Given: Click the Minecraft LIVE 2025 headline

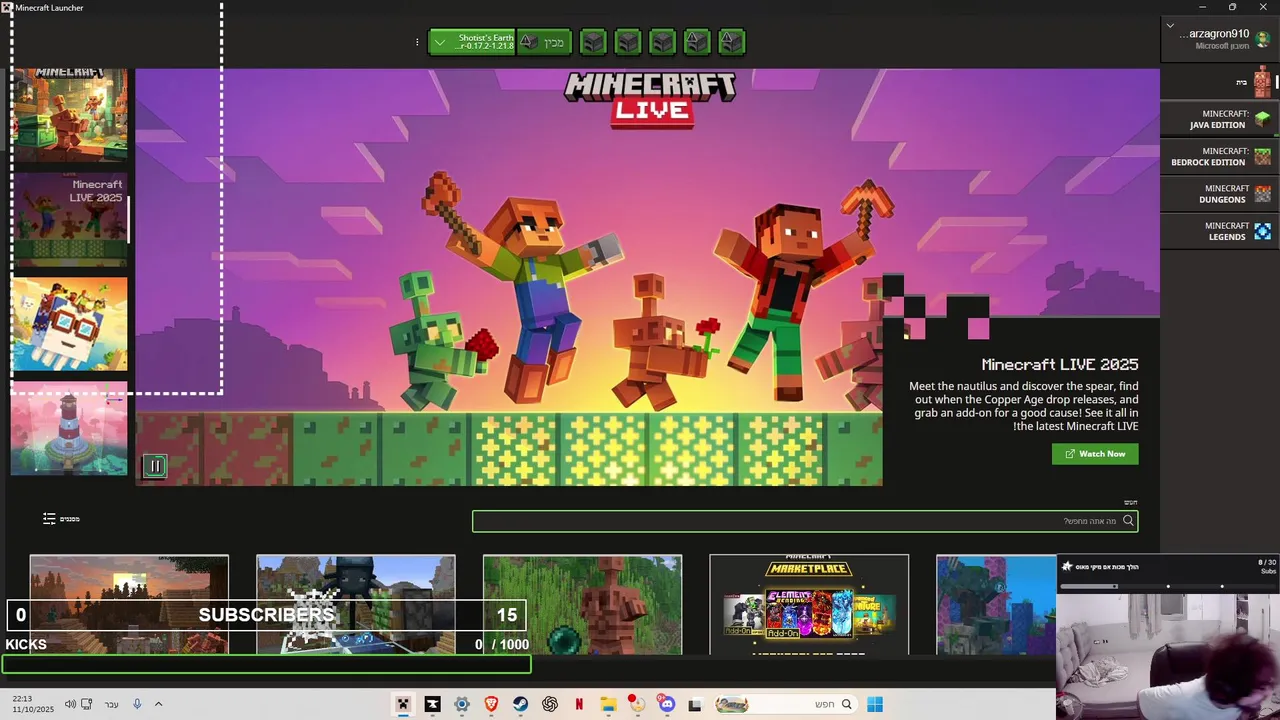Looking at the screenshot, I should [1059, 365].
